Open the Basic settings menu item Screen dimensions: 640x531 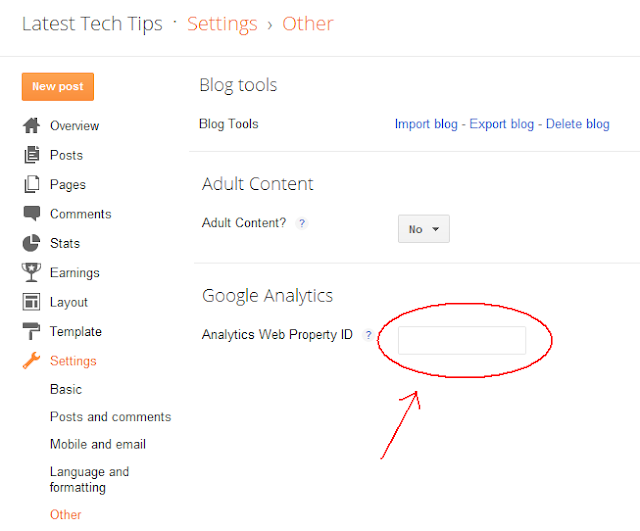coord(66,389)
